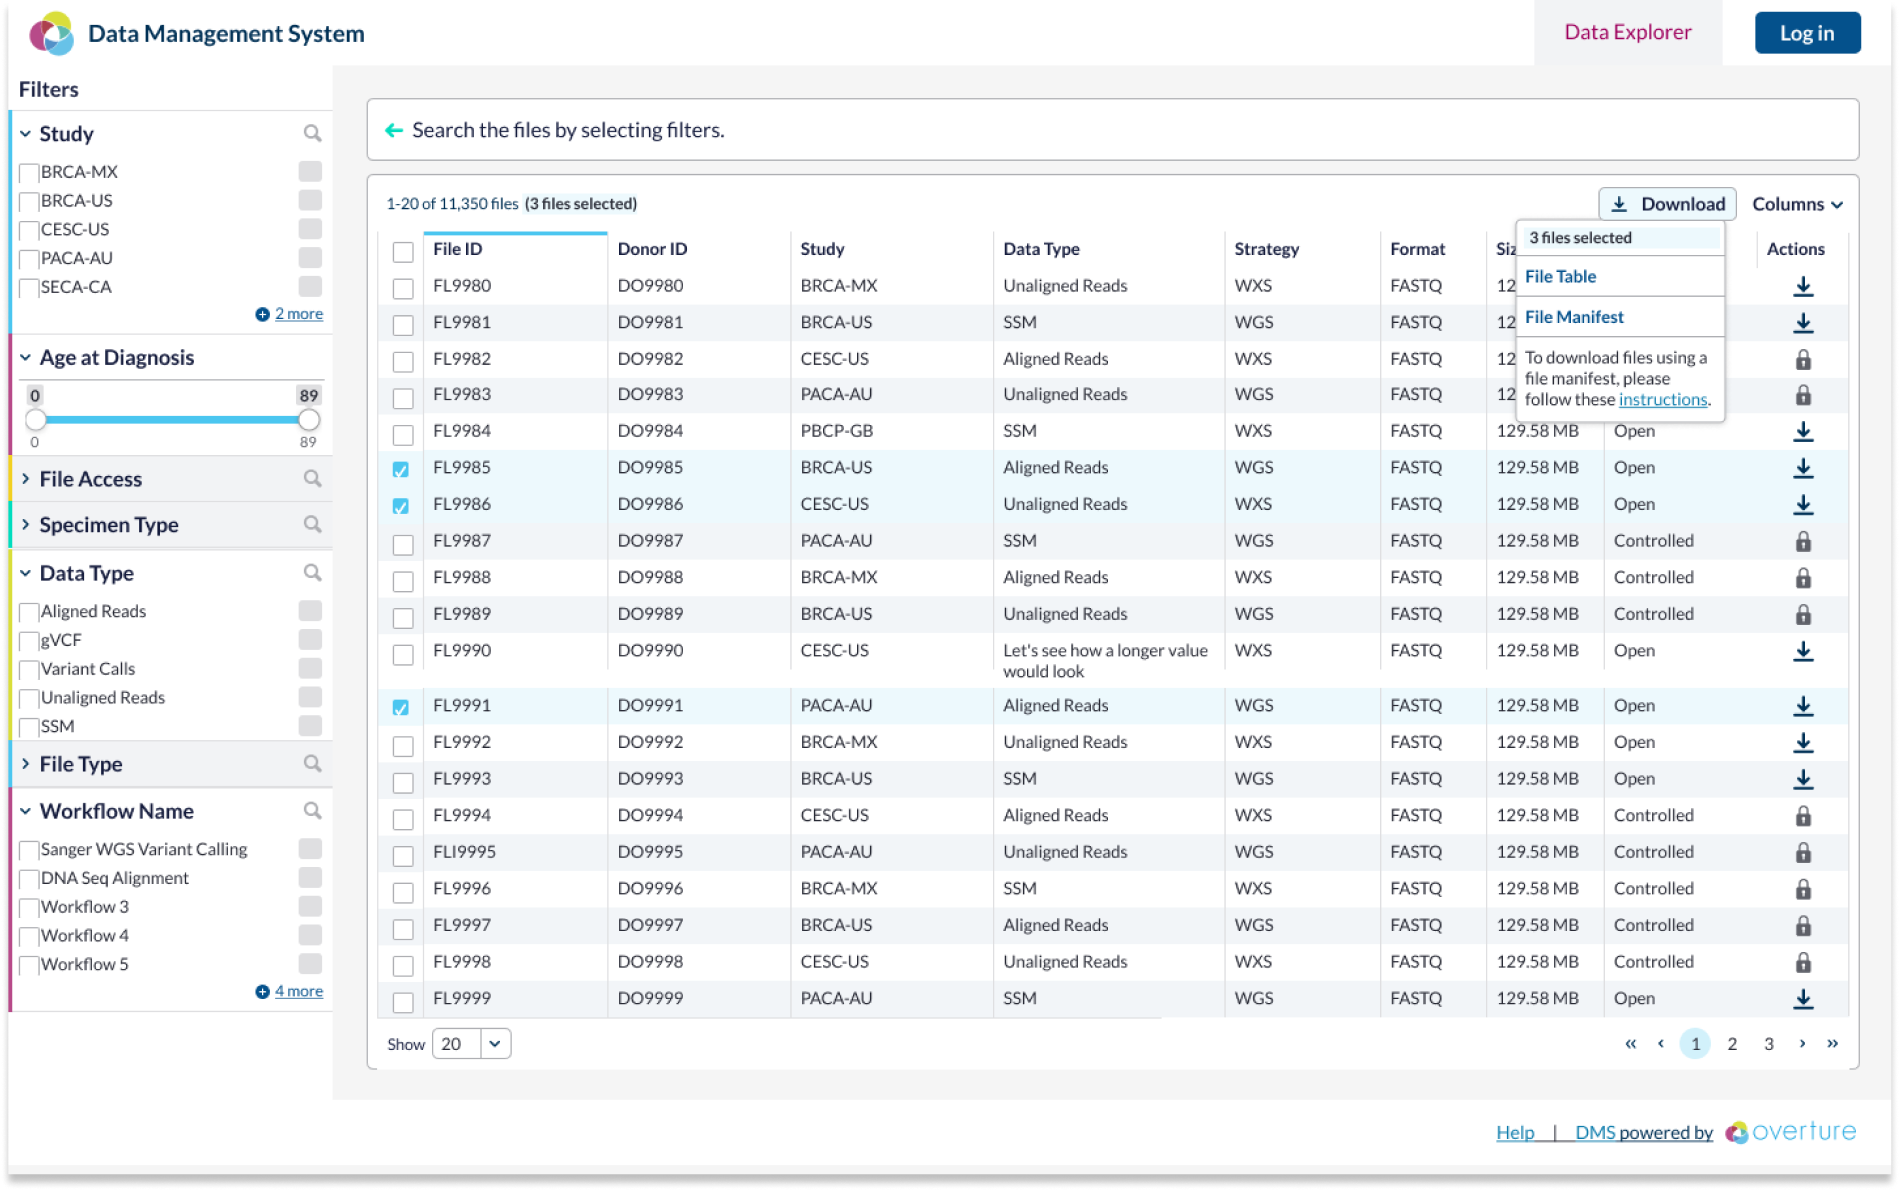Click the download icon for FL9985
Screen dimensions: 1900x1191
tap(1802, 468)
